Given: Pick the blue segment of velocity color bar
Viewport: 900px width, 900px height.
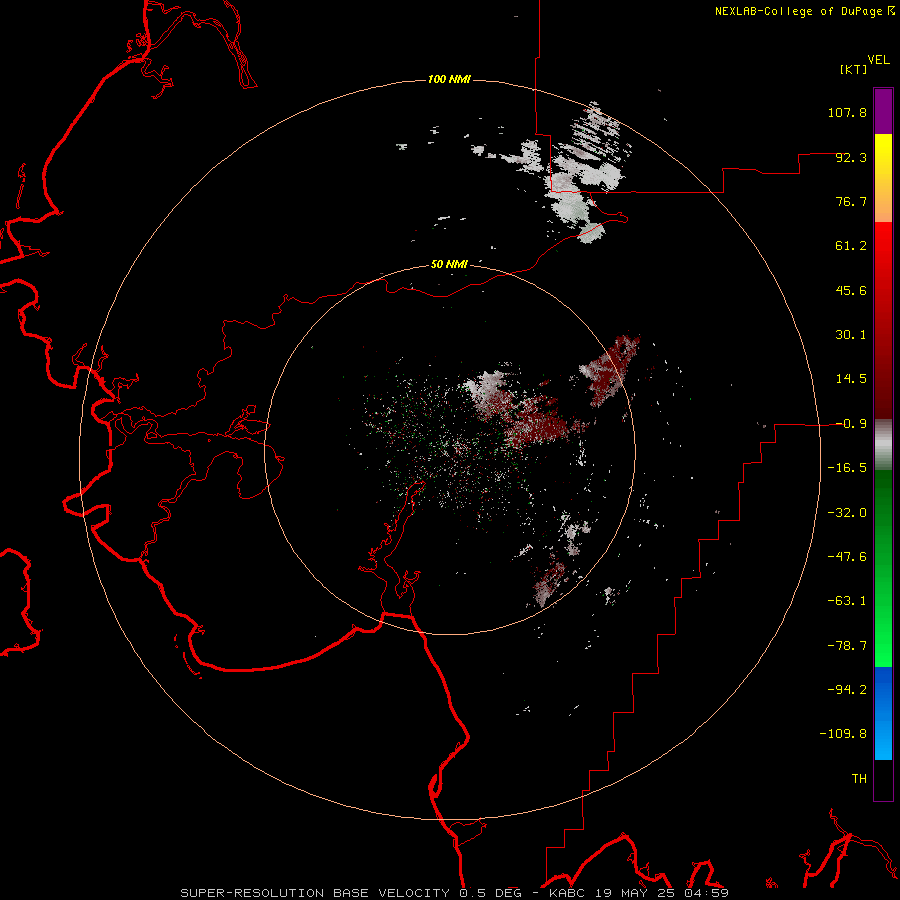Looking at the screenshot, I should 883,713.
